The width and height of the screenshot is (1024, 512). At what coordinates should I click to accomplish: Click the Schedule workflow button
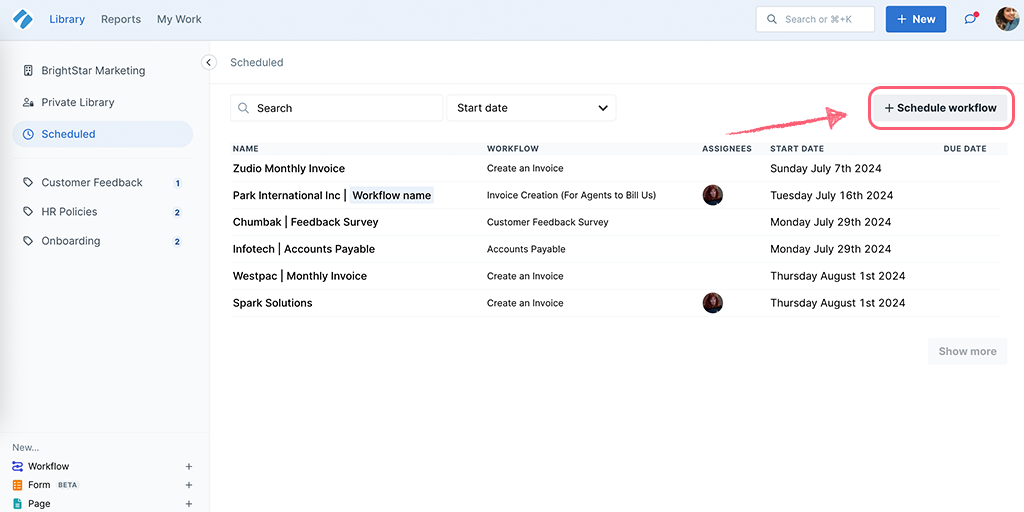(940, 108)
